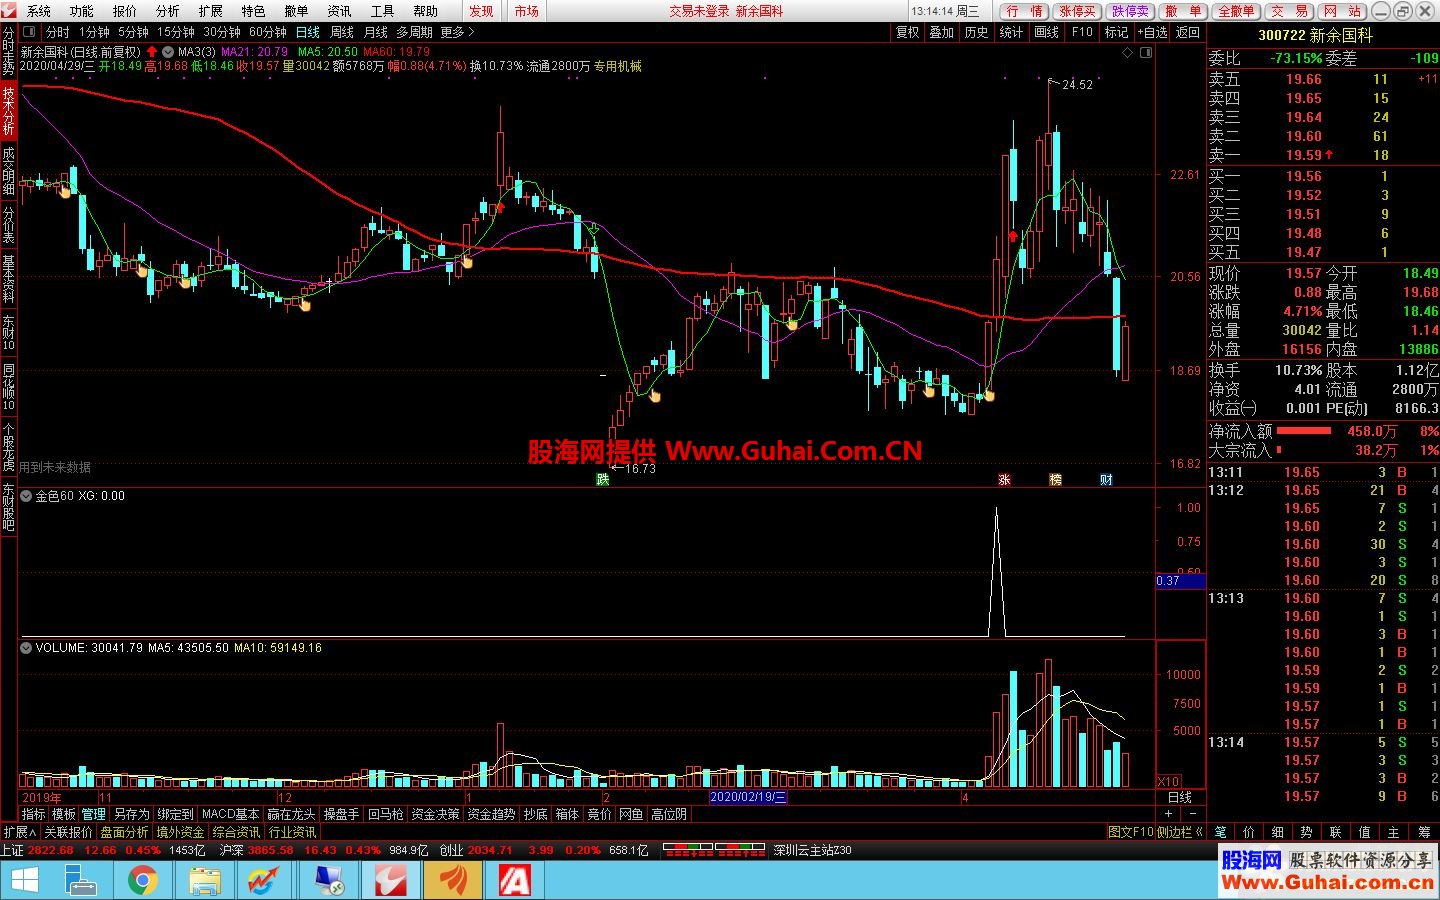Image resolution: width=1440 pixels, height=900 pixels.
Task: Collapse the 侧边栏 sidebar
Action: (1179, 832)
